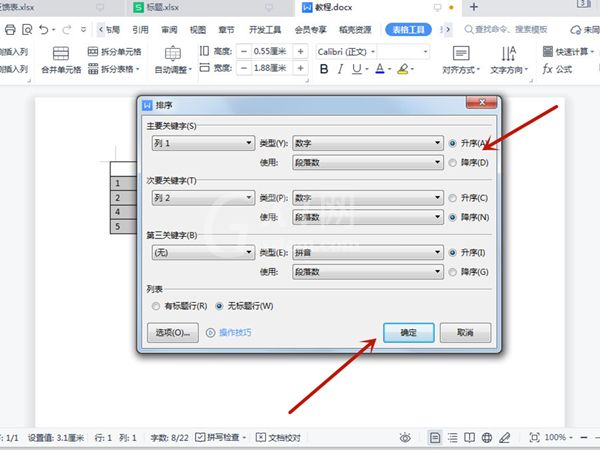Viewport: 600px width, 450px height.
Task: Open secondary key 类型(P) dropdown
Action: pos(368,198)
